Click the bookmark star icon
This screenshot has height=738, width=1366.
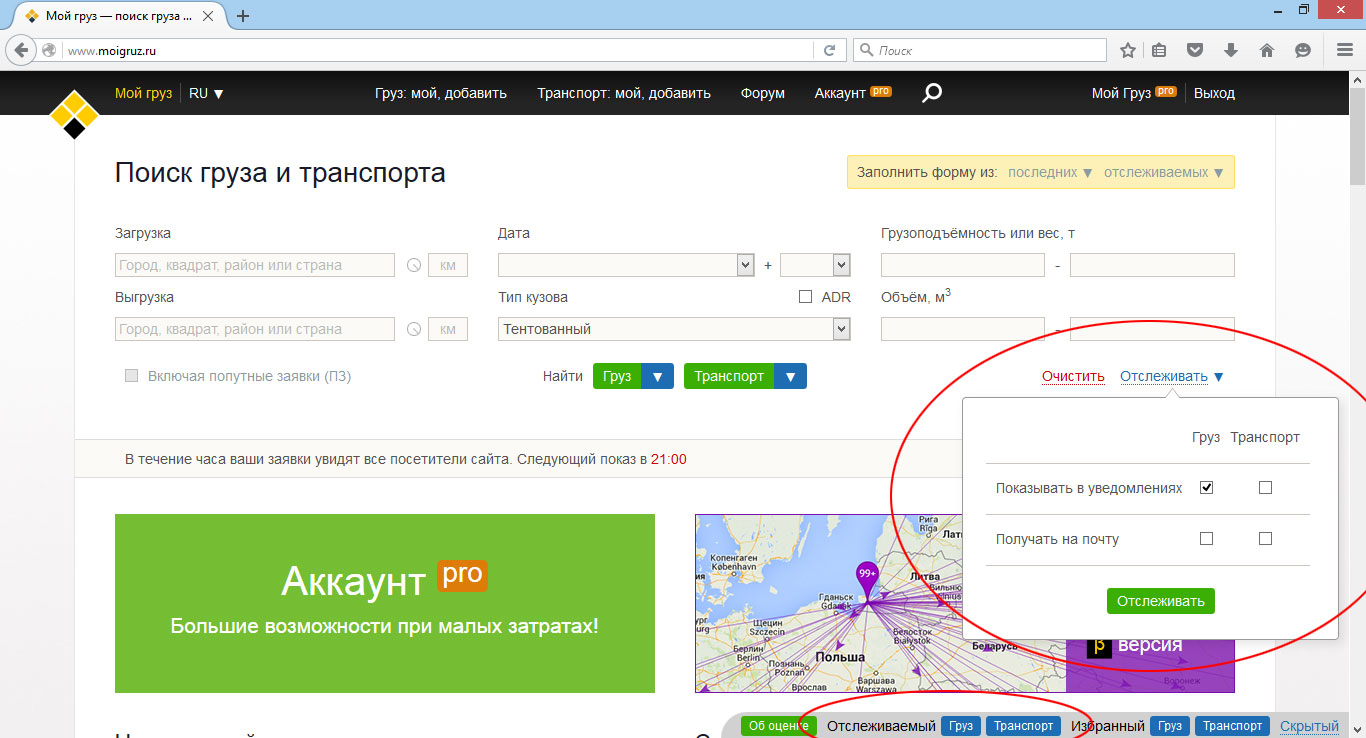[x=1128, y=50]
